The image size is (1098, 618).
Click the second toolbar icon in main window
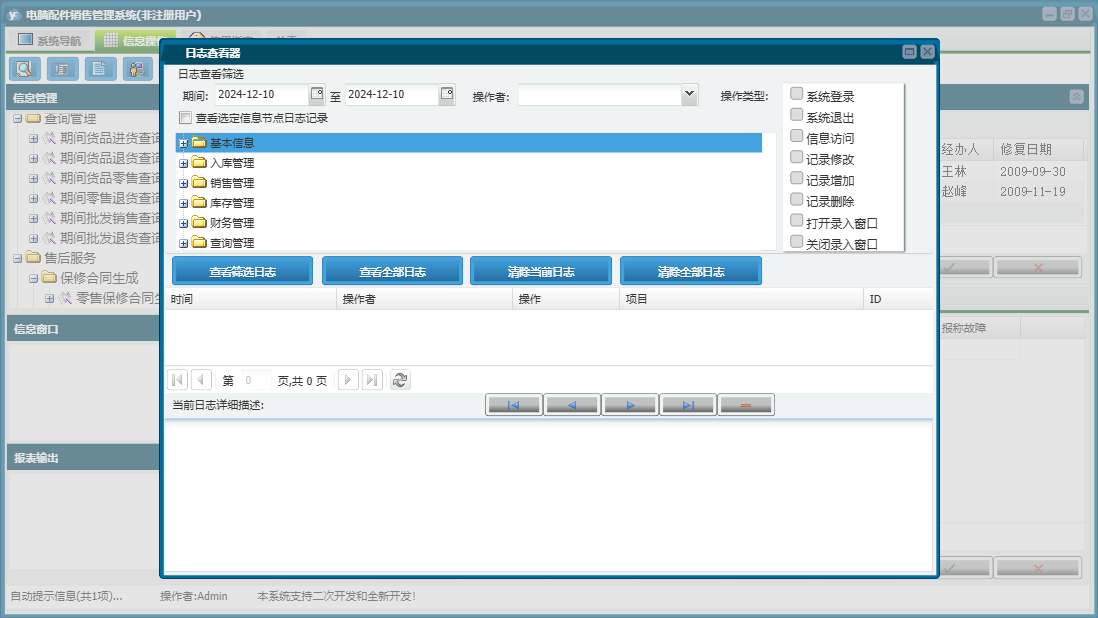(x=62, y=69)
